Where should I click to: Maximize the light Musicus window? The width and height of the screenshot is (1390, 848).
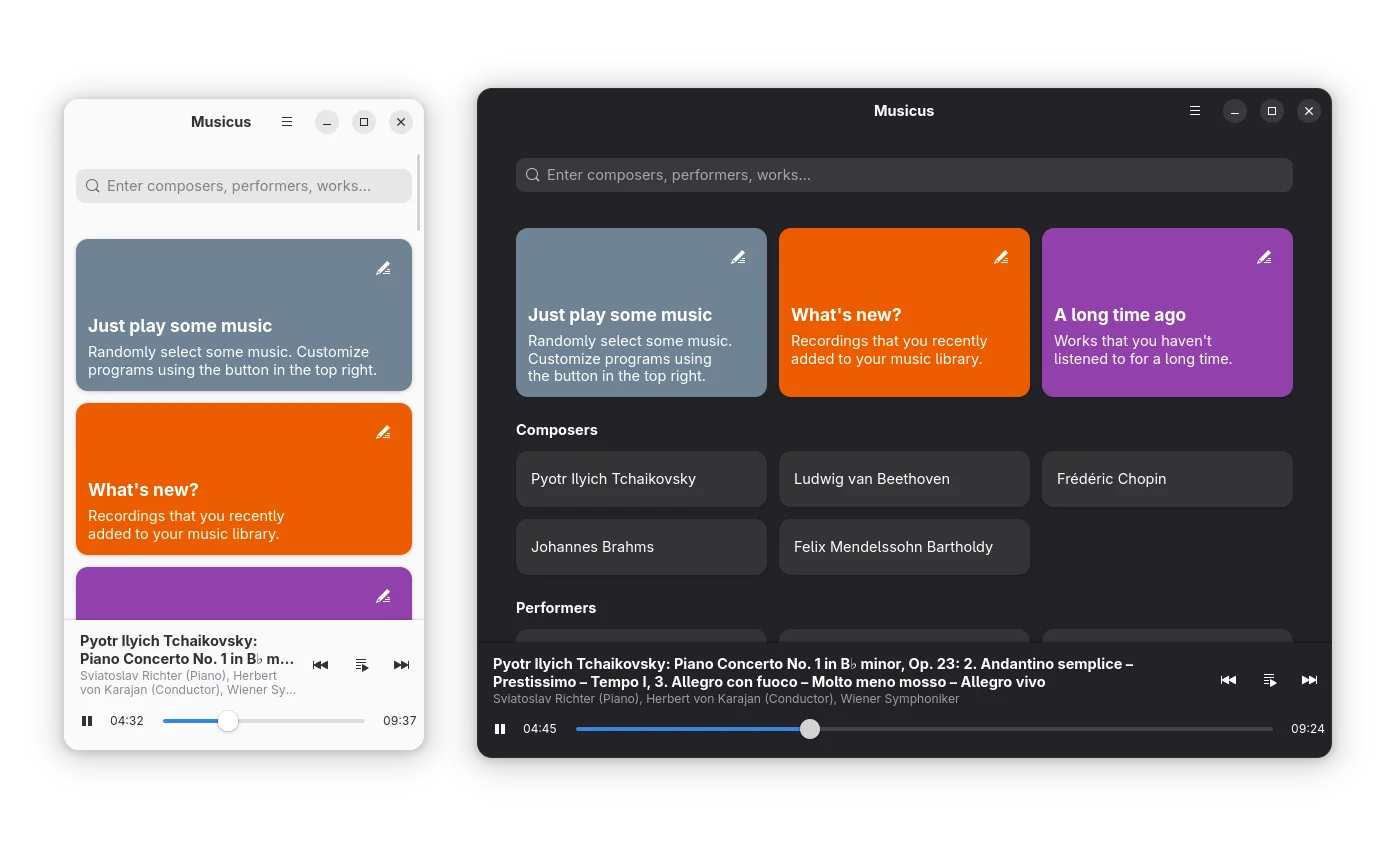(x=364, y=122)
